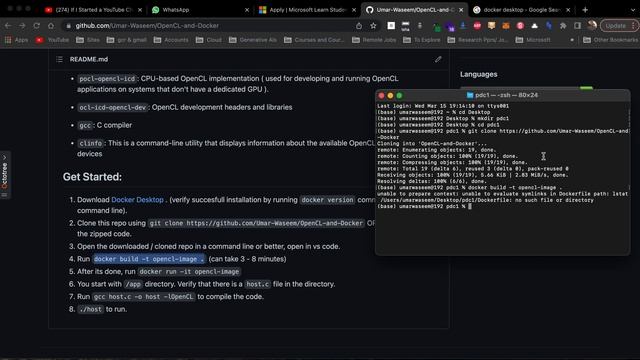Switch to Apply Microsoft Learn Student tab

click(308, 10)
